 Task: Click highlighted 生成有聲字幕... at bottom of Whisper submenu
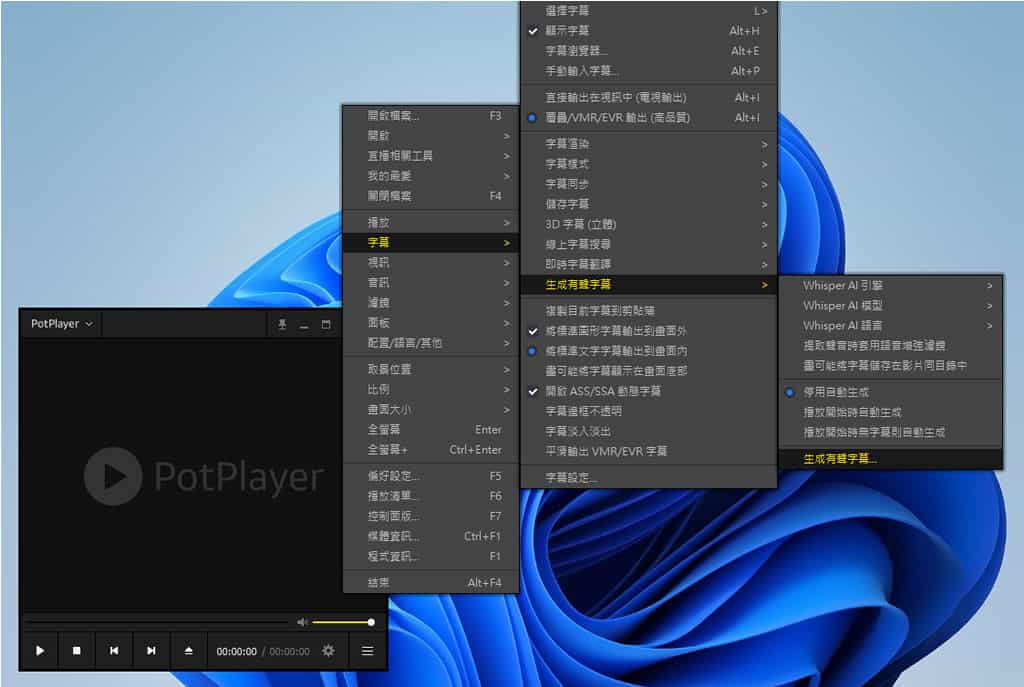point(890,459)
